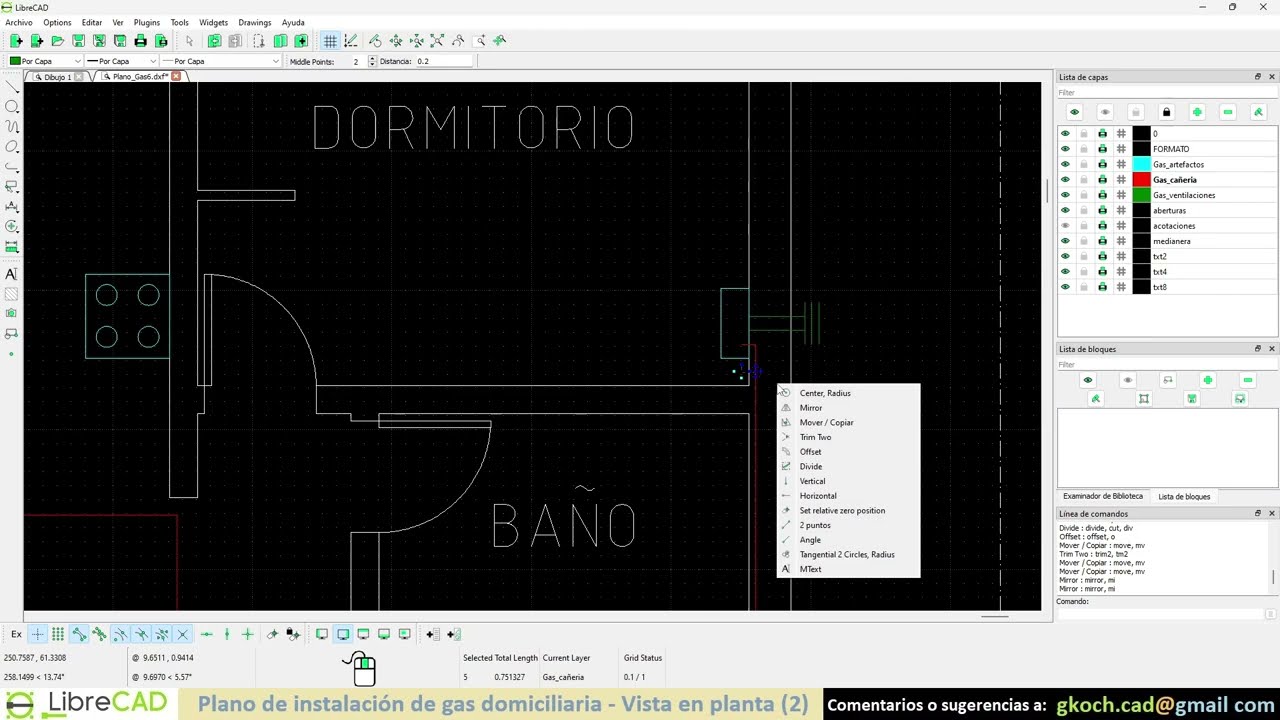The image size is (1280, 720).
Task: Click the Print icon in toolbar
Action: [x=140, y=41]
